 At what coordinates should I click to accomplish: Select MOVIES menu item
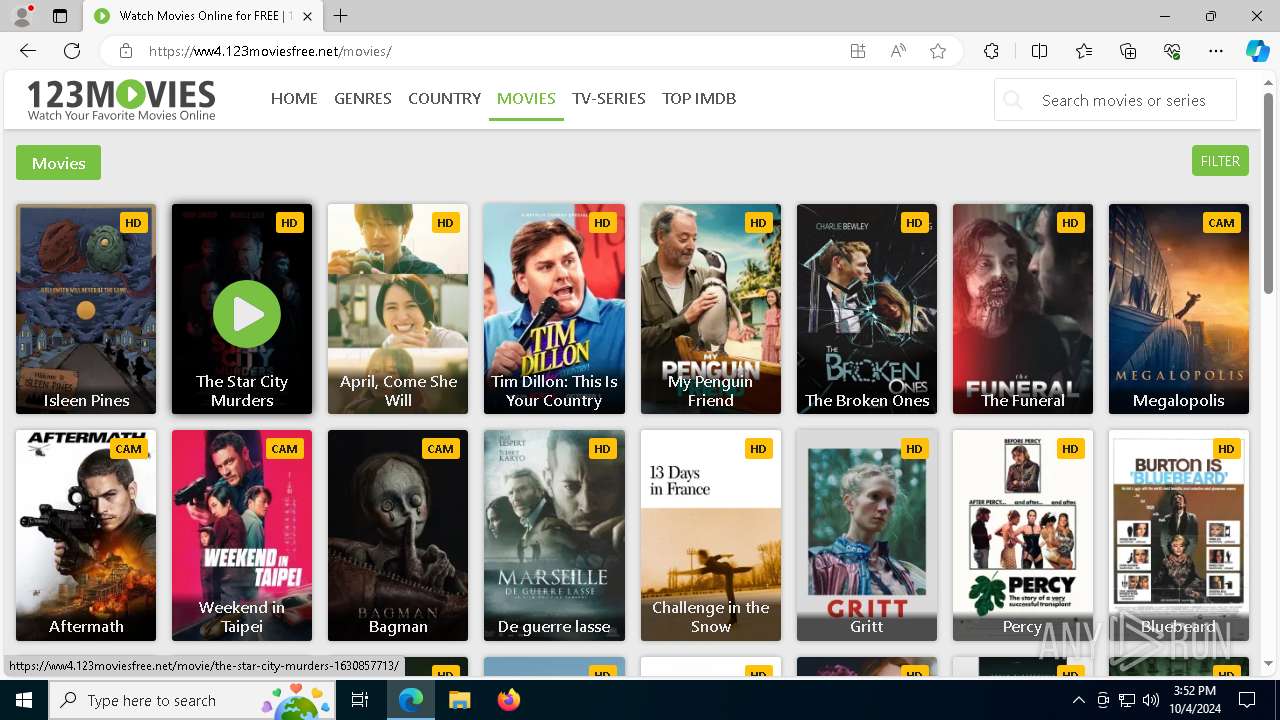click(526, 98)
